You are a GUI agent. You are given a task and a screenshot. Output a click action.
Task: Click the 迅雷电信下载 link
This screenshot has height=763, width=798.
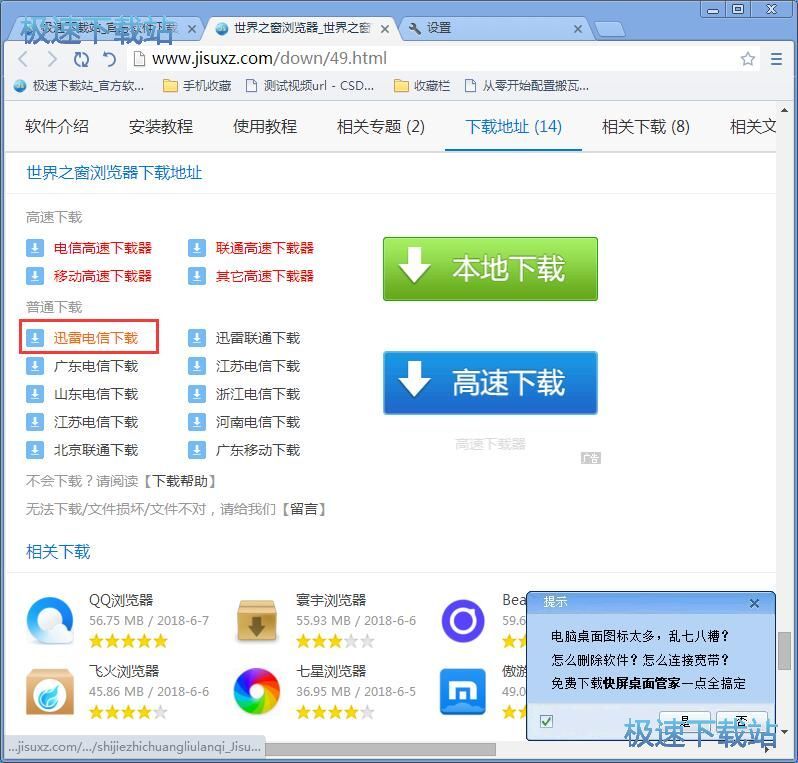96,337
